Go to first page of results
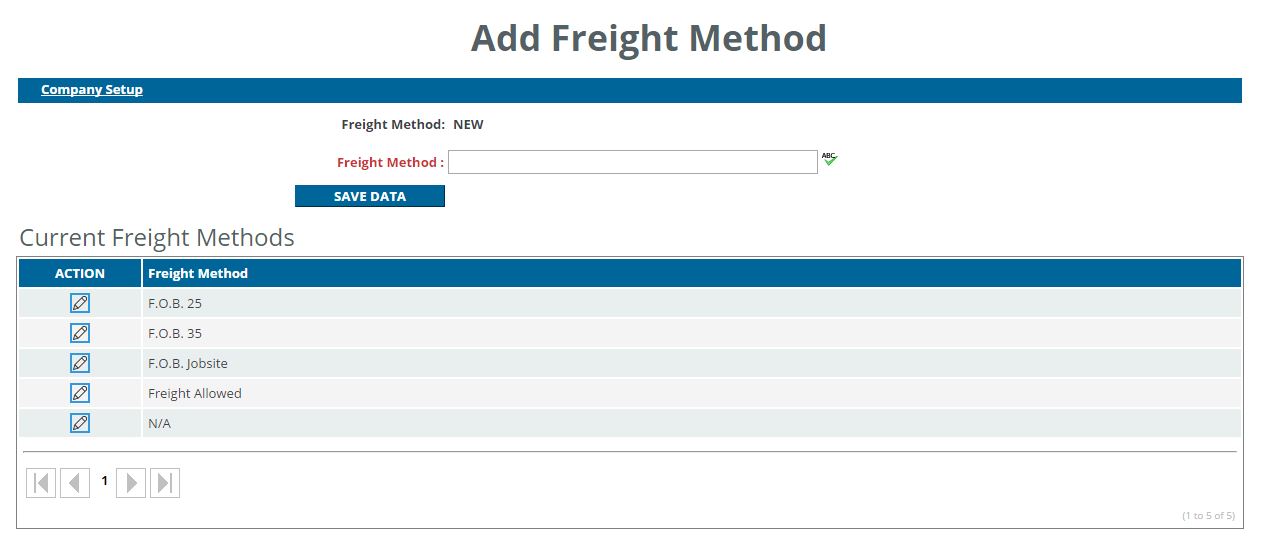 [41, 483]
